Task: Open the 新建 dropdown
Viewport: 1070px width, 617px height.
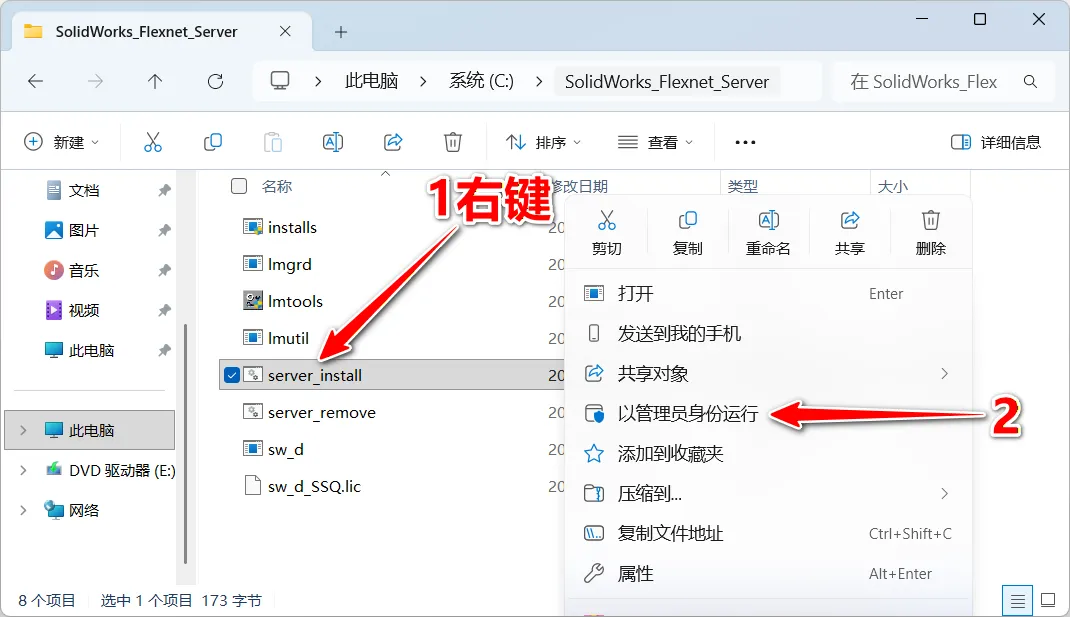Action: click(61, 142)
